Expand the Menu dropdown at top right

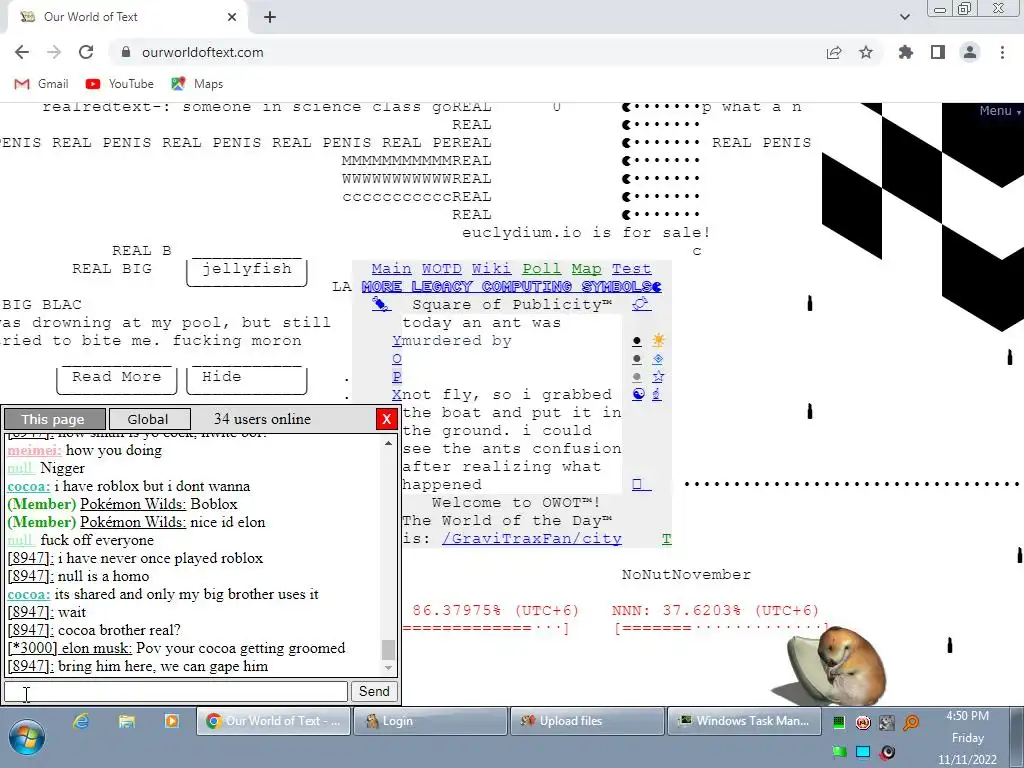999,111
